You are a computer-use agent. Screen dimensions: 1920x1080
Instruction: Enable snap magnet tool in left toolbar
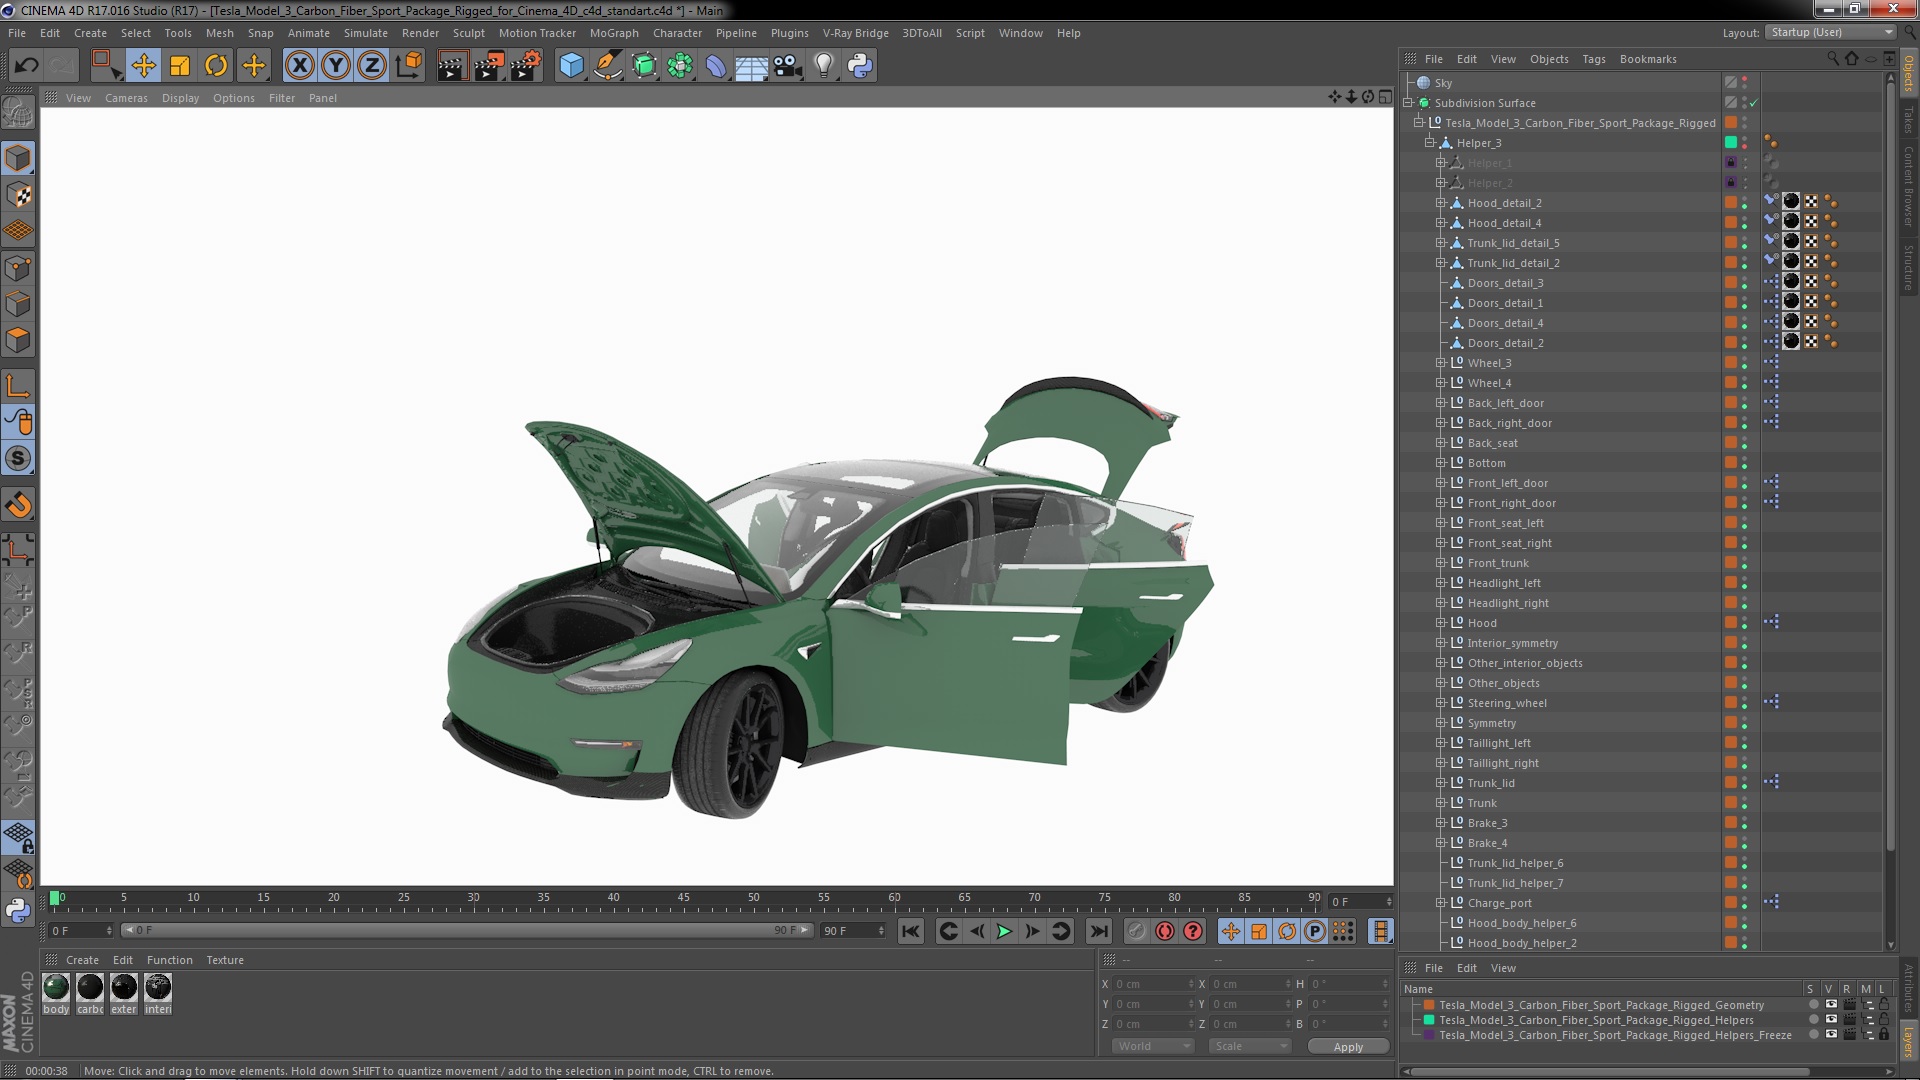(18, 505)
